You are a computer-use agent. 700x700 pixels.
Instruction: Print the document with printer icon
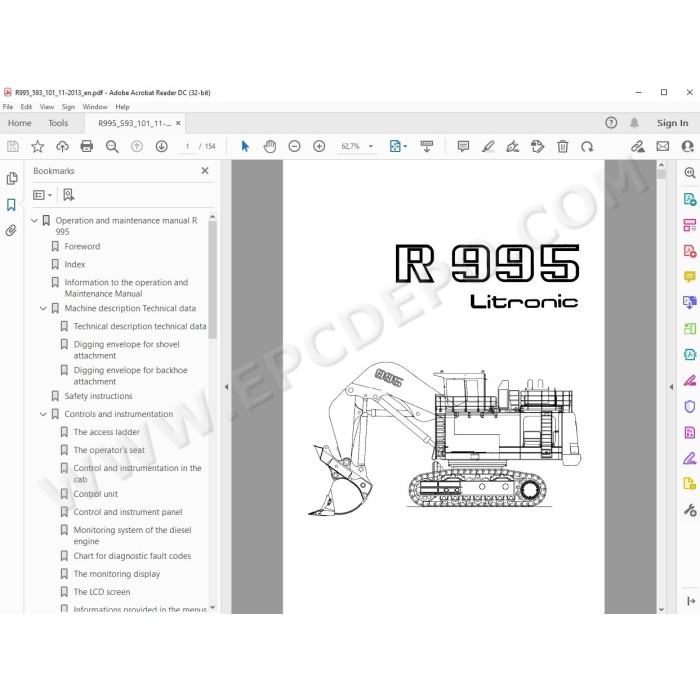point(87,146)
